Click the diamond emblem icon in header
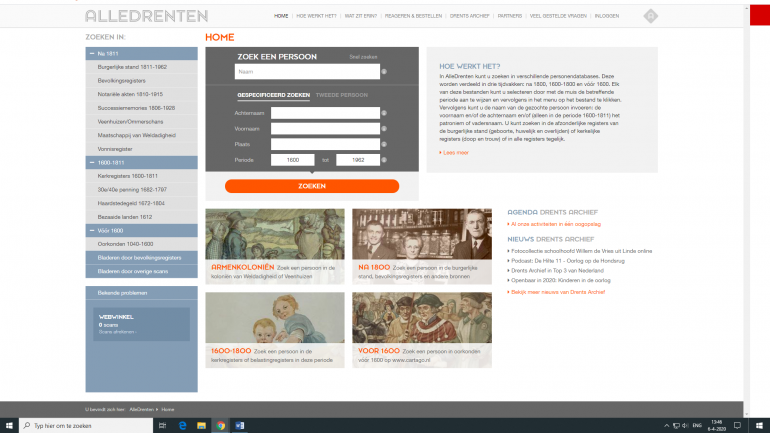770x433 pixels. 651,16
